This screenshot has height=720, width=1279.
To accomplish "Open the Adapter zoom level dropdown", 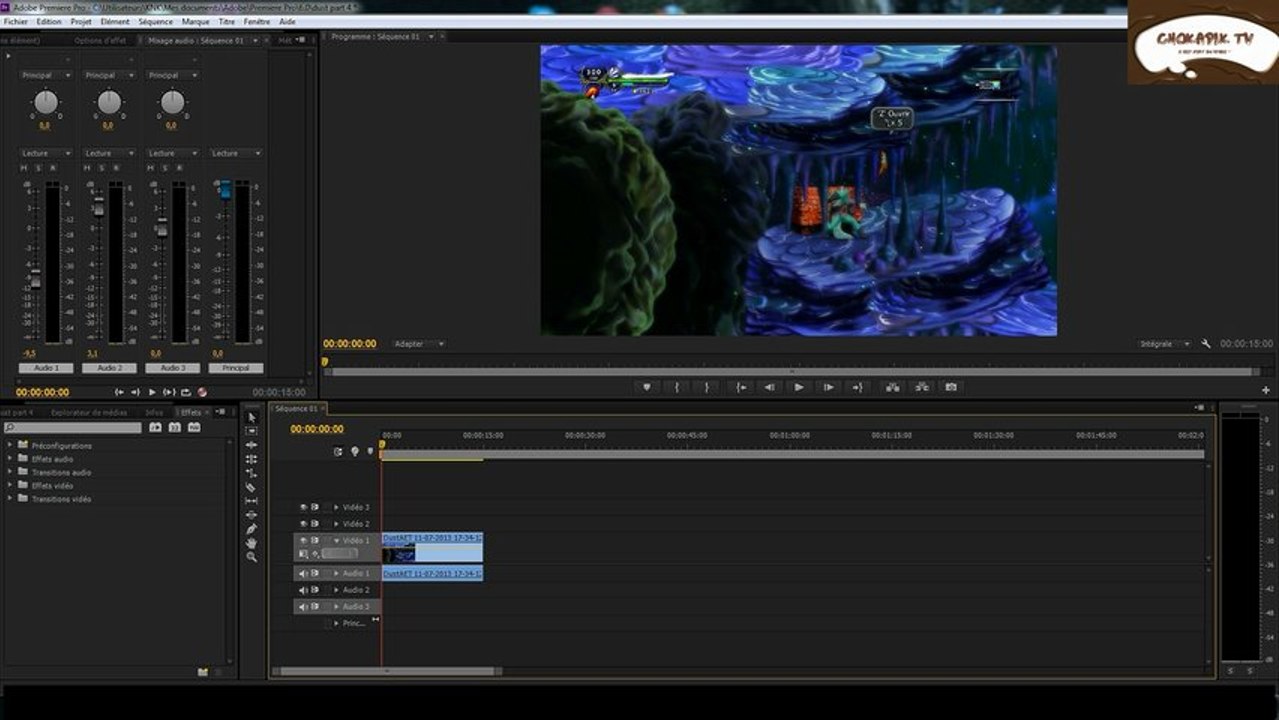I will (419, 344).
